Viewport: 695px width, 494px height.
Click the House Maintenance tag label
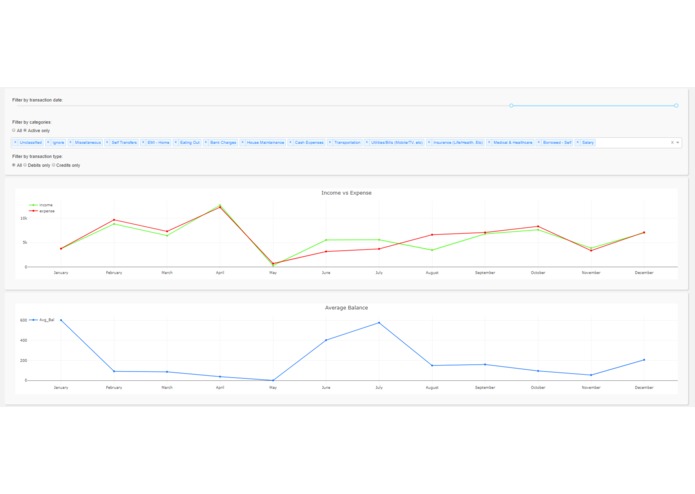(x=266, y=143)
